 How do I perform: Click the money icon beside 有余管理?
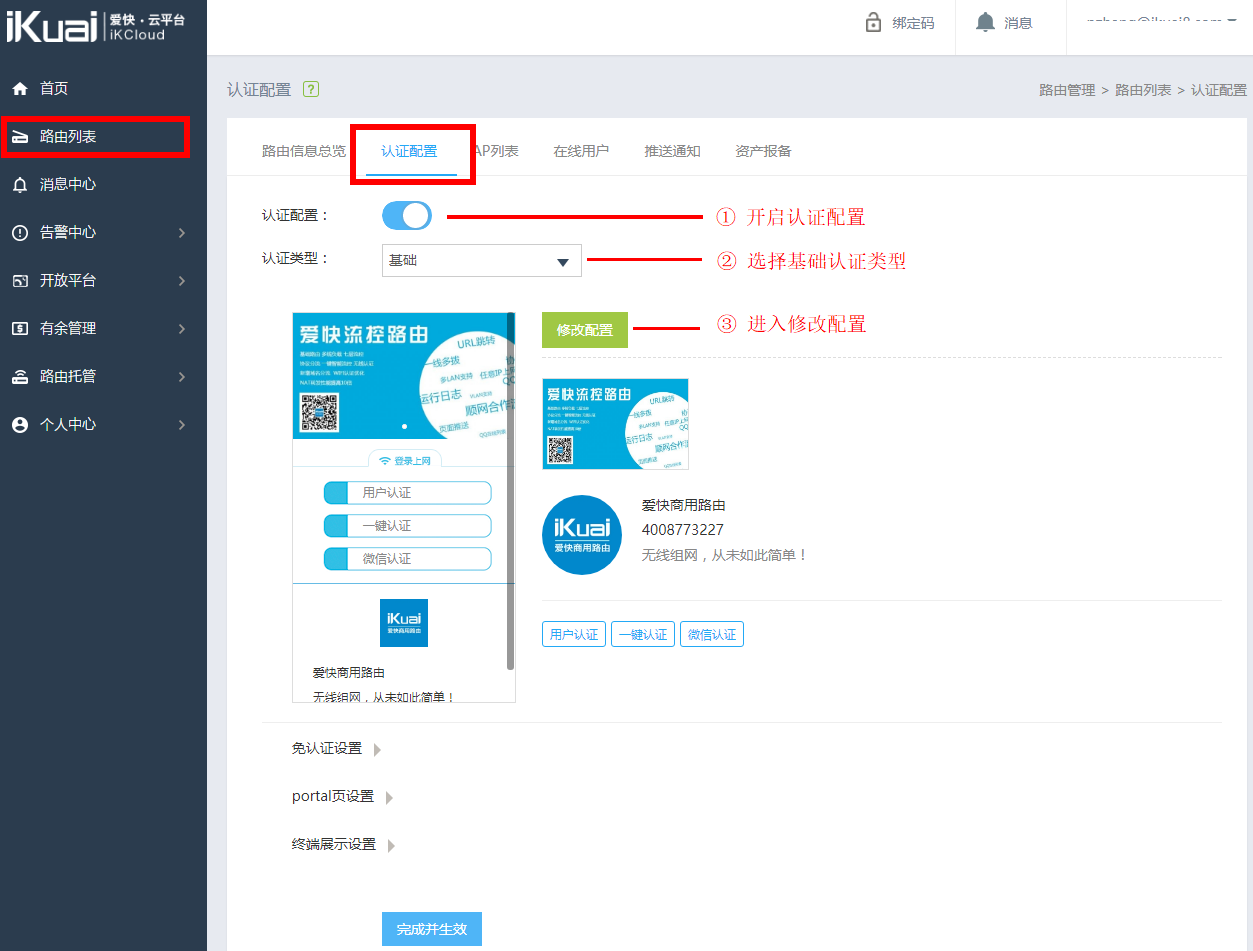[x=20, y=328]
